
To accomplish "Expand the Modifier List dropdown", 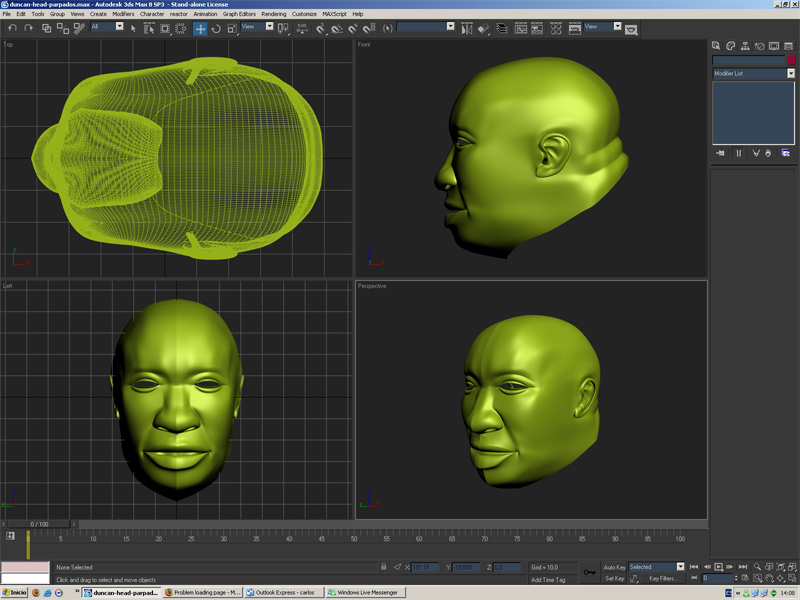I will coord(754,73).
